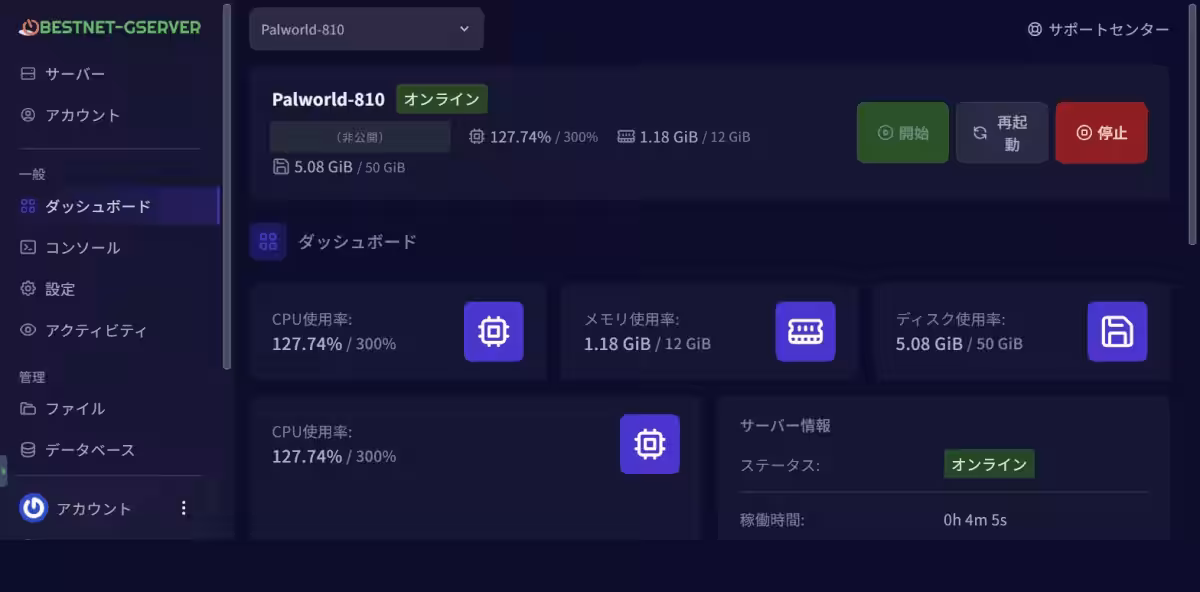Click the red 停止 stop button
The image size is (1200, 592).
pyautogui.click(x=1101, y=133)
